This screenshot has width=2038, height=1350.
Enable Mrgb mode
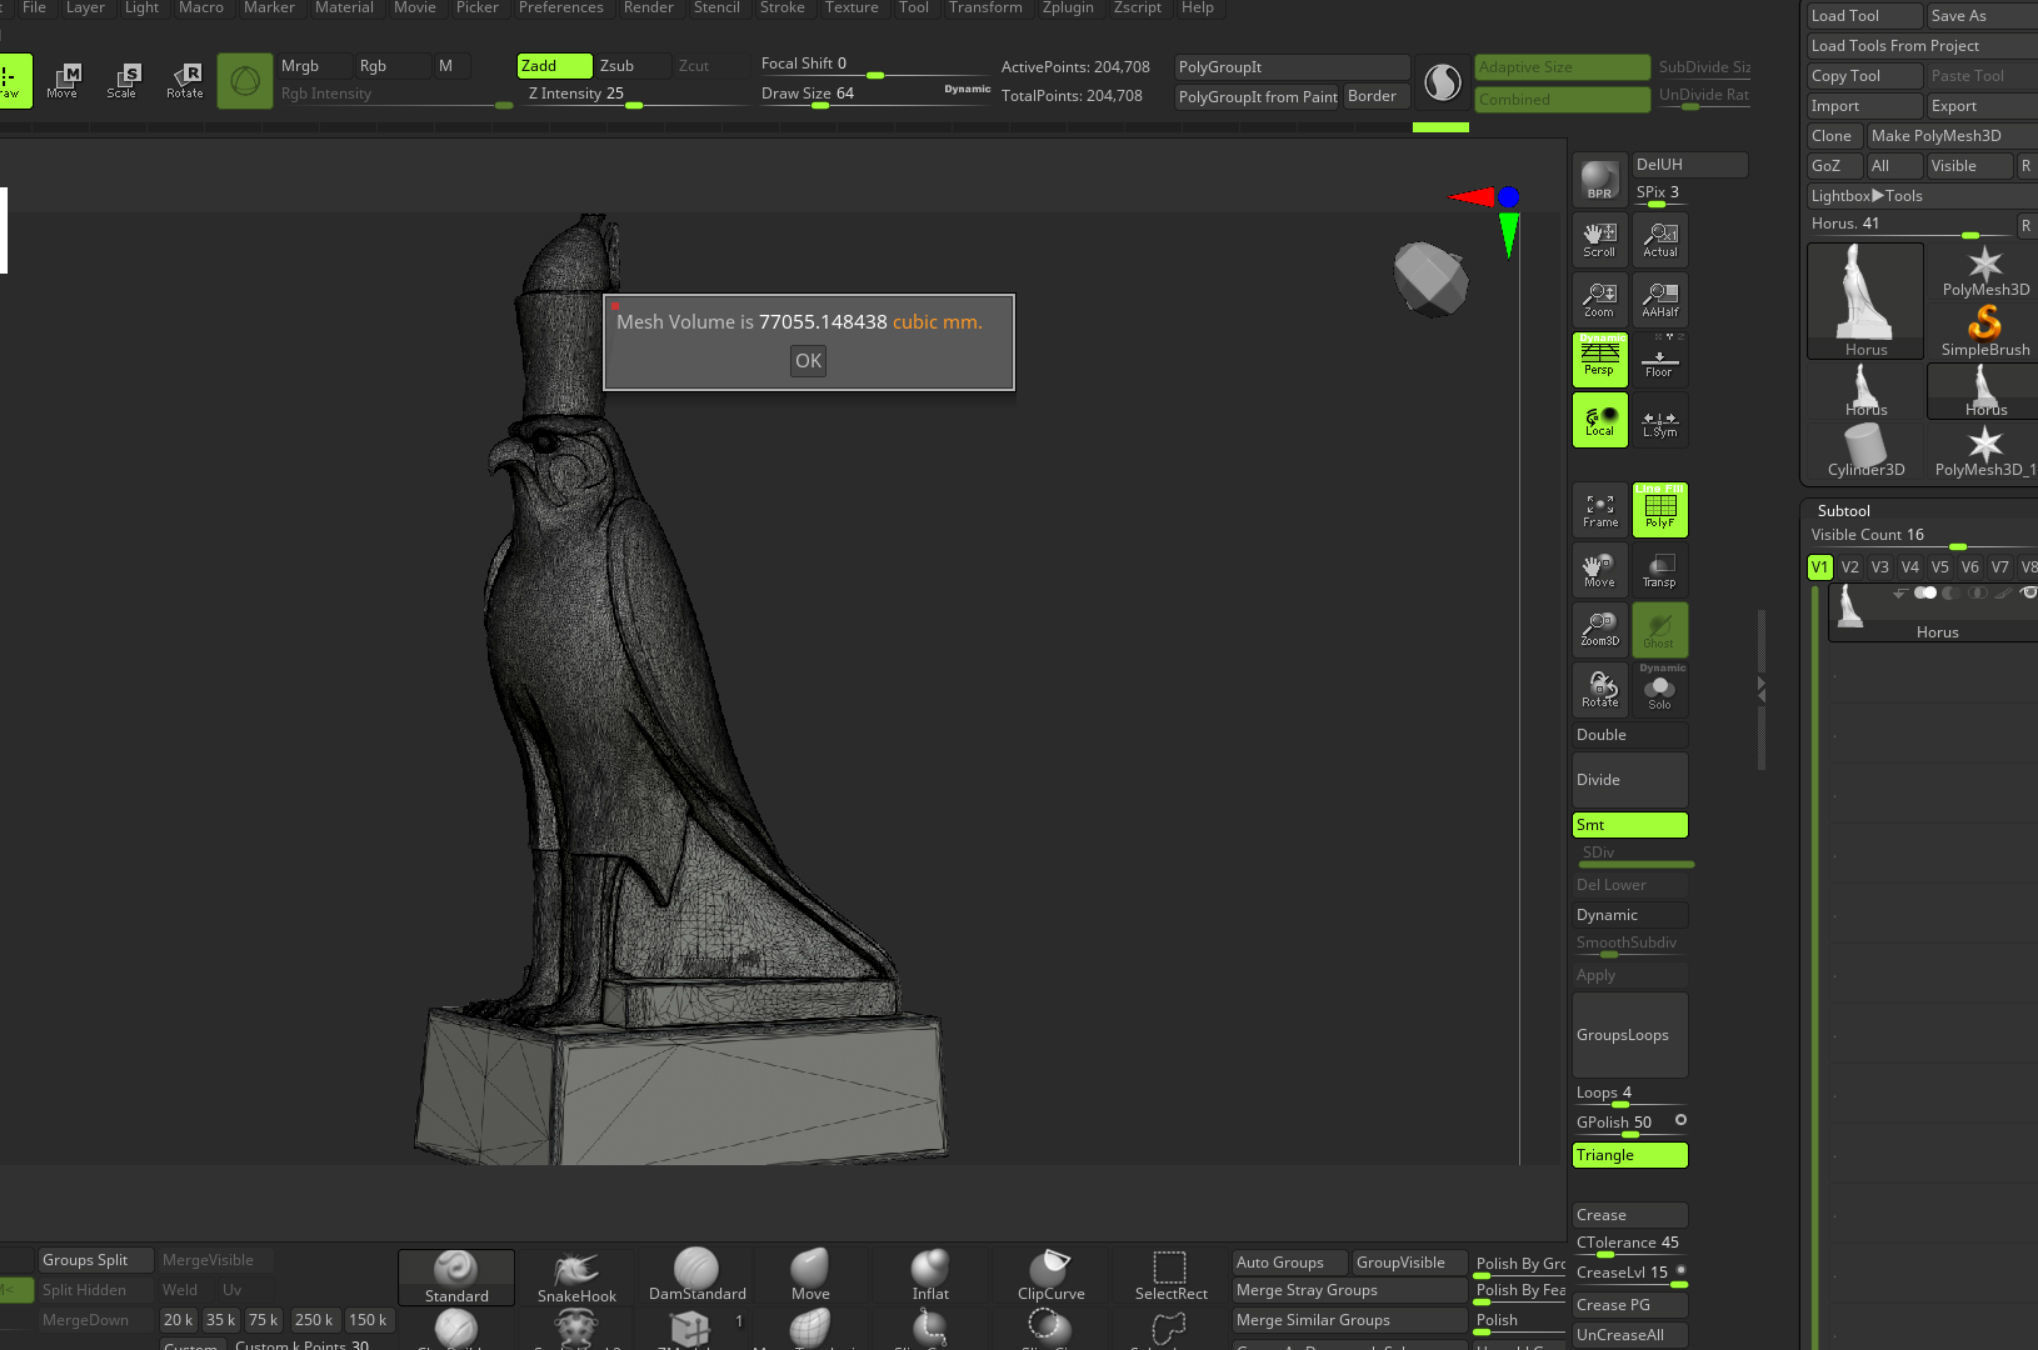(x=314, y=66)
